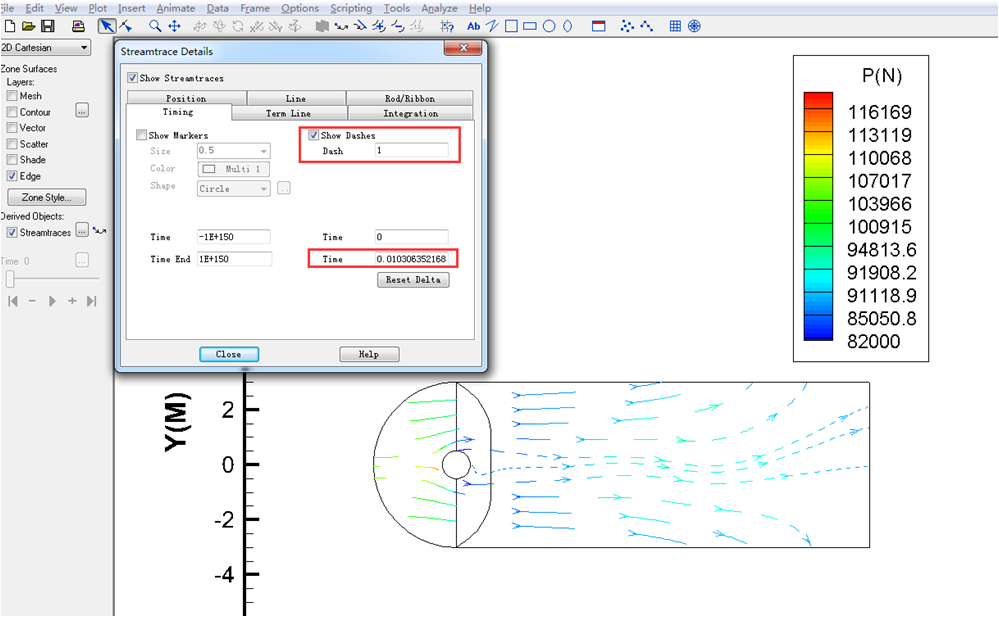Click ellipsis button next to Shape dropdown
Screen dimensions: 999x617
coord(284,189)
